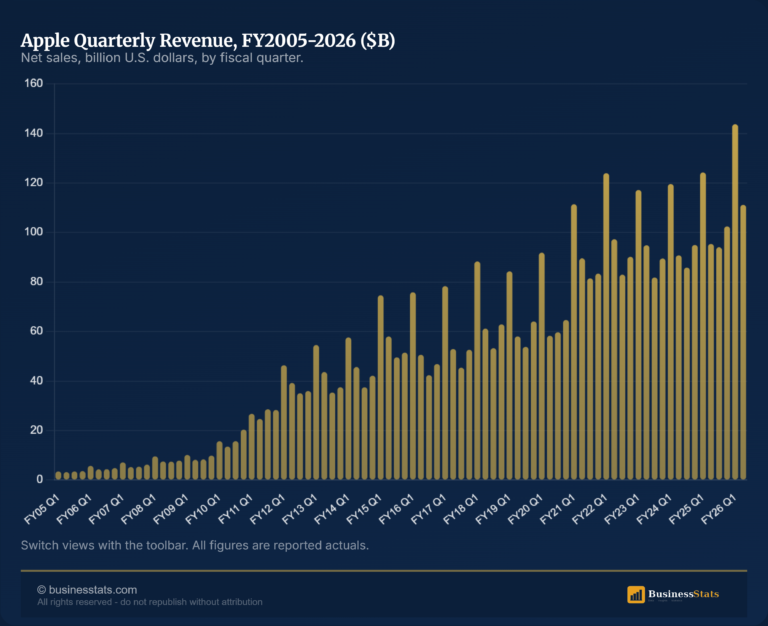Click the y-axis label 40
This screenshot has width=768, height=626.
pyautogui.click(x=37, y=381)
